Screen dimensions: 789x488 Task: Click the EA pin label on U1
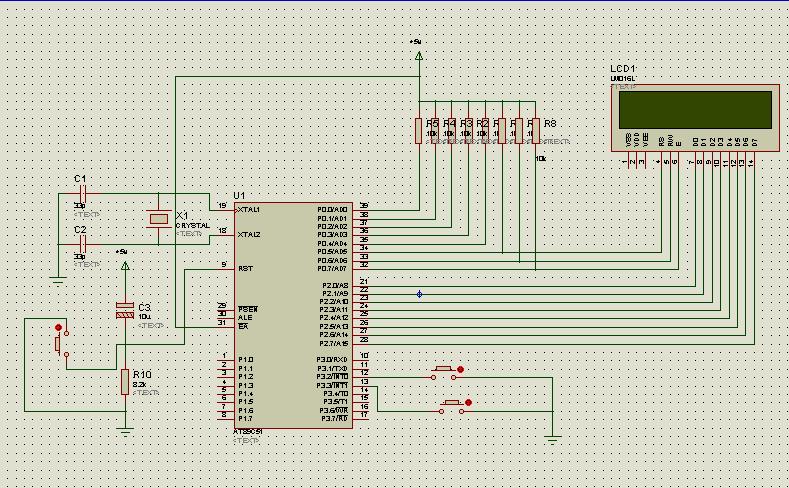[x=243, y=327]
